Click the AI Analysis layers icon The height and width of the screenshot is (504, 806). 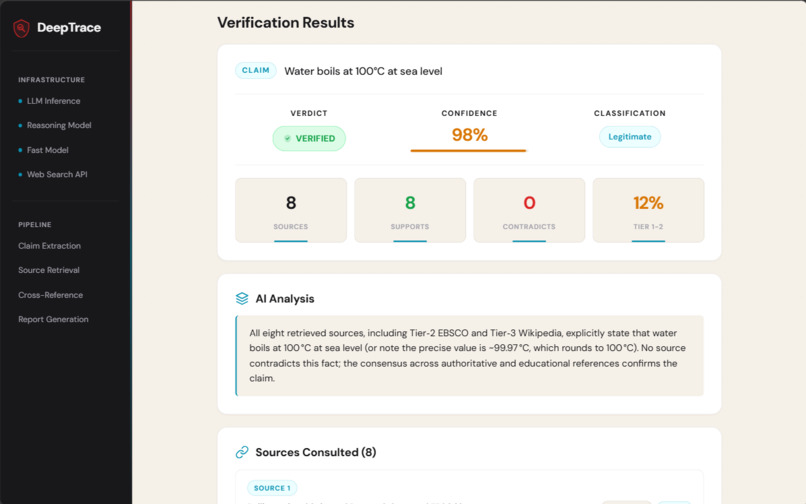coord(242,299)
